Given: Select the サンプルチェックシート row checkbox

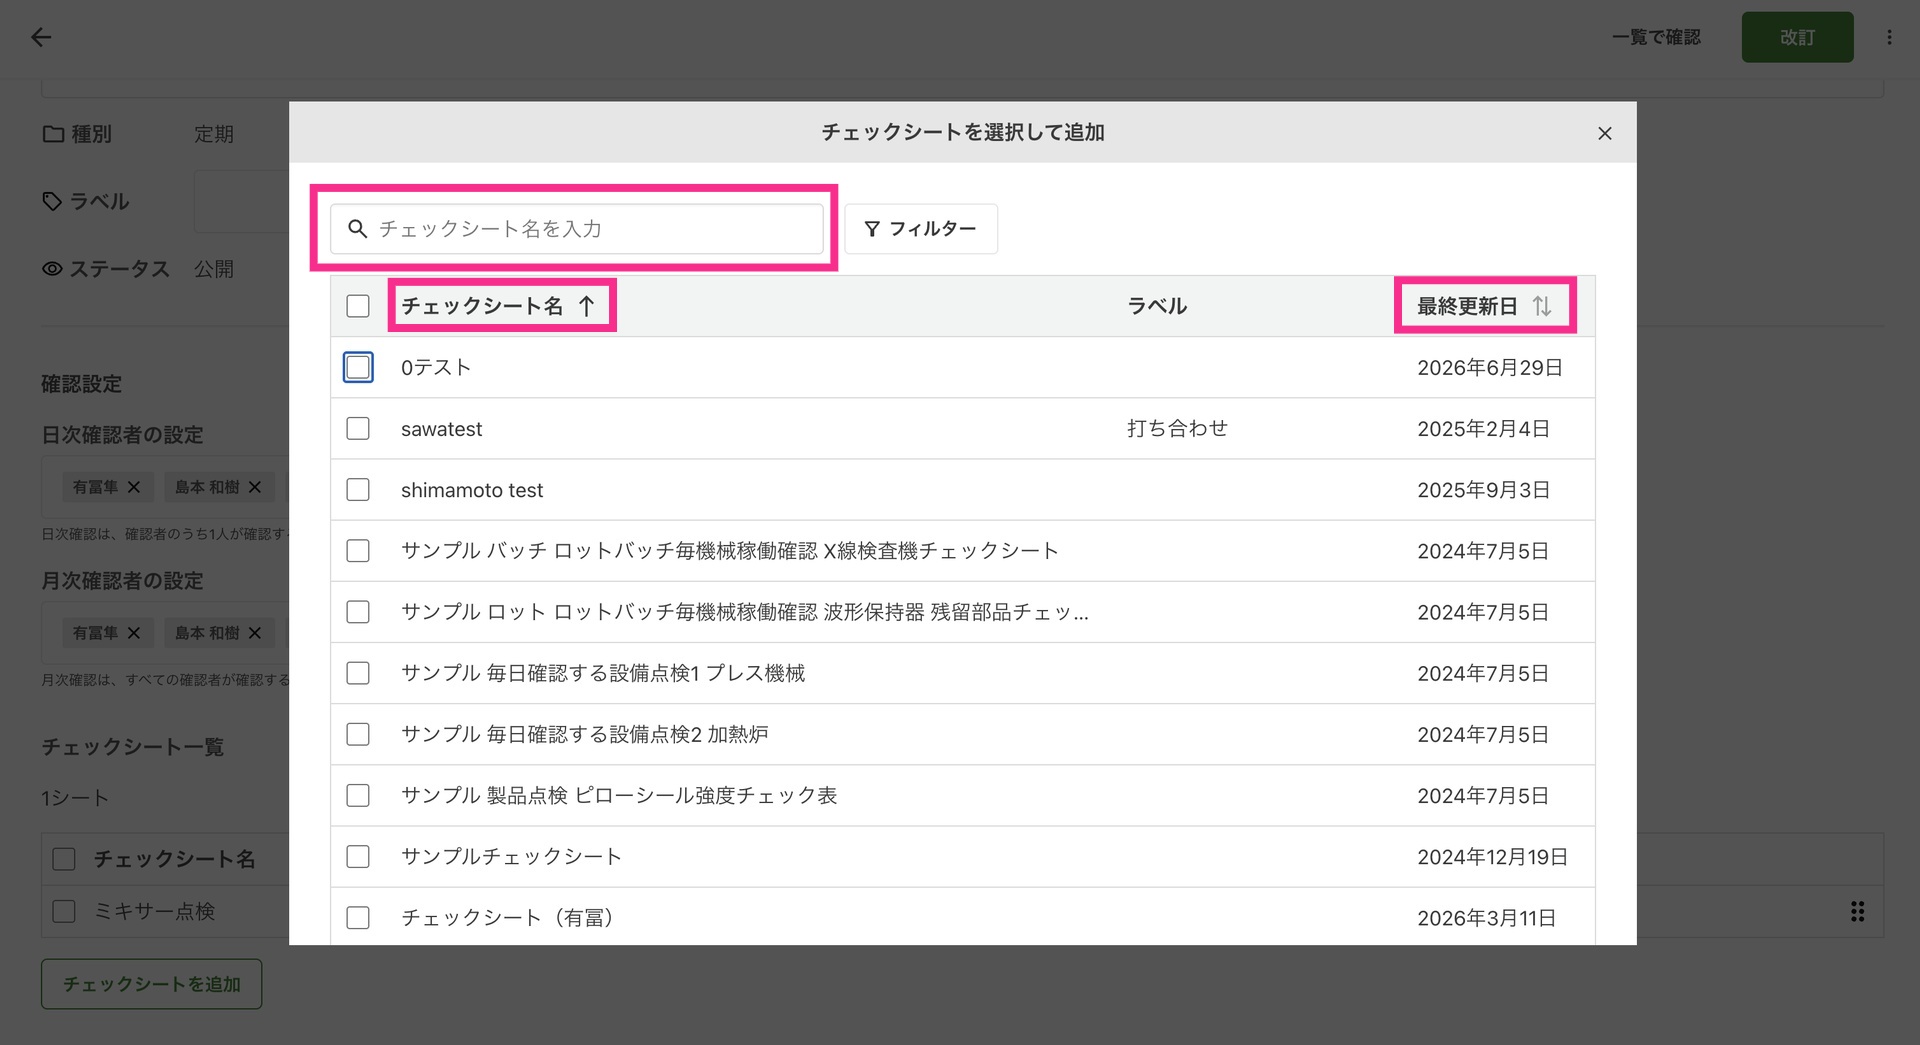Looking at the screenshot, I should pyautogui.click(x=358, y=857).
